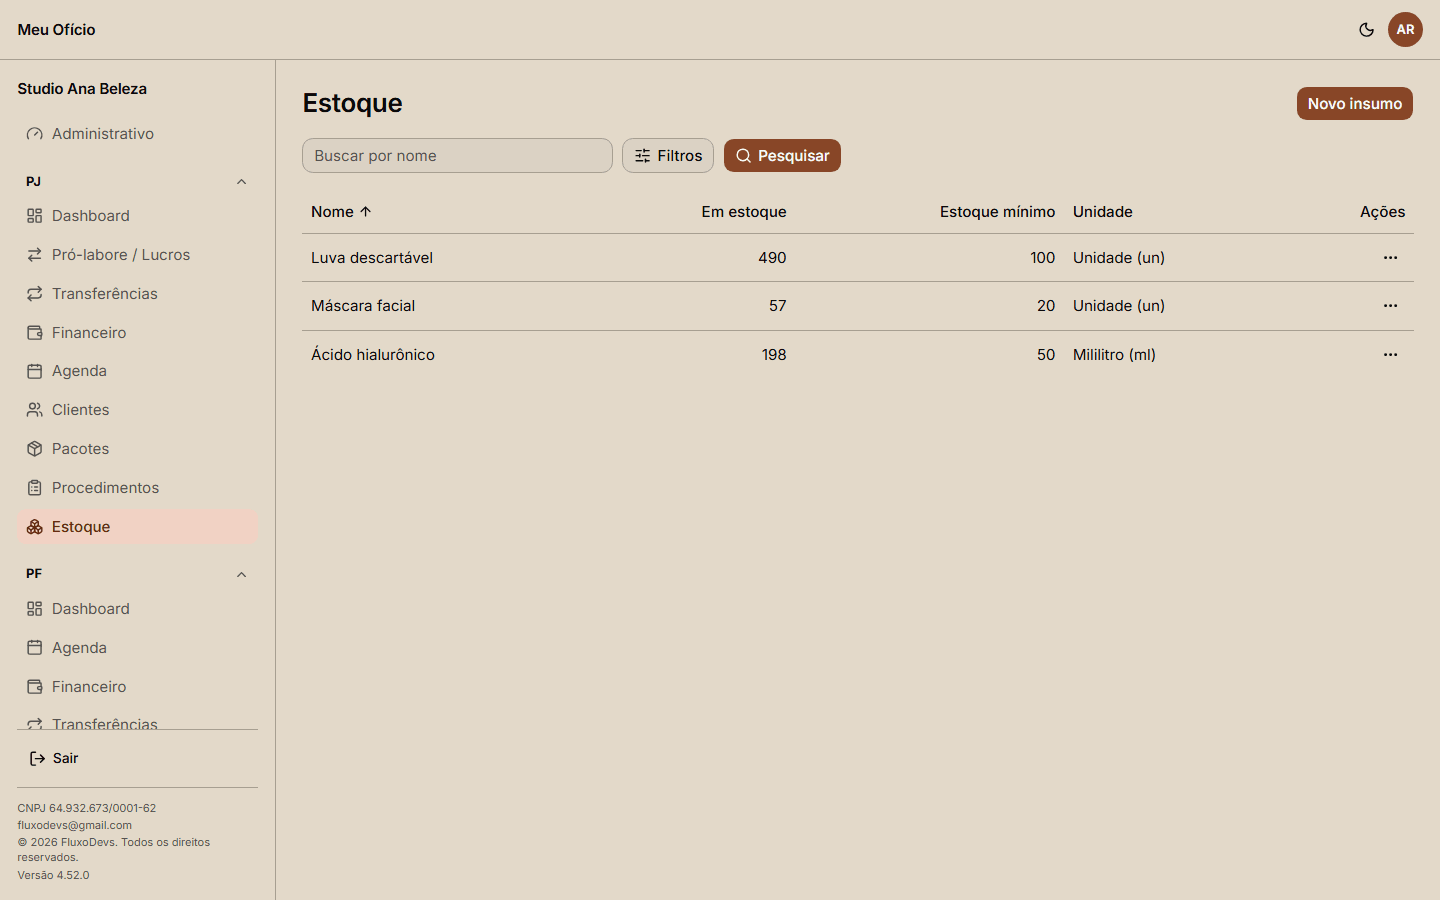Click PF Dashboard grid icon

35,609
